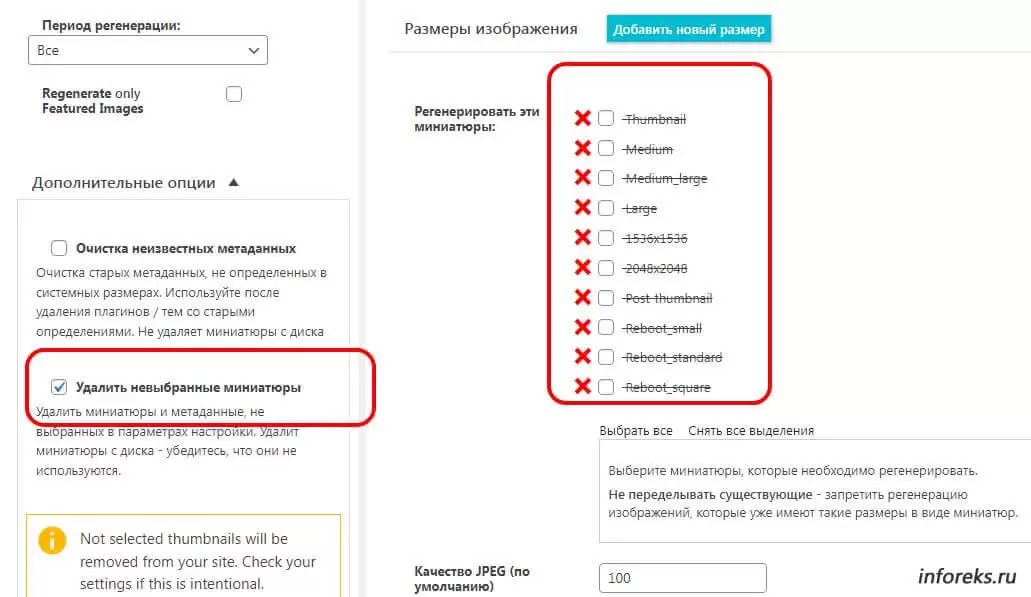
Task: Check Очистка неизвестных метаданных
Action: pyautogui.click(x=59, y=247)
